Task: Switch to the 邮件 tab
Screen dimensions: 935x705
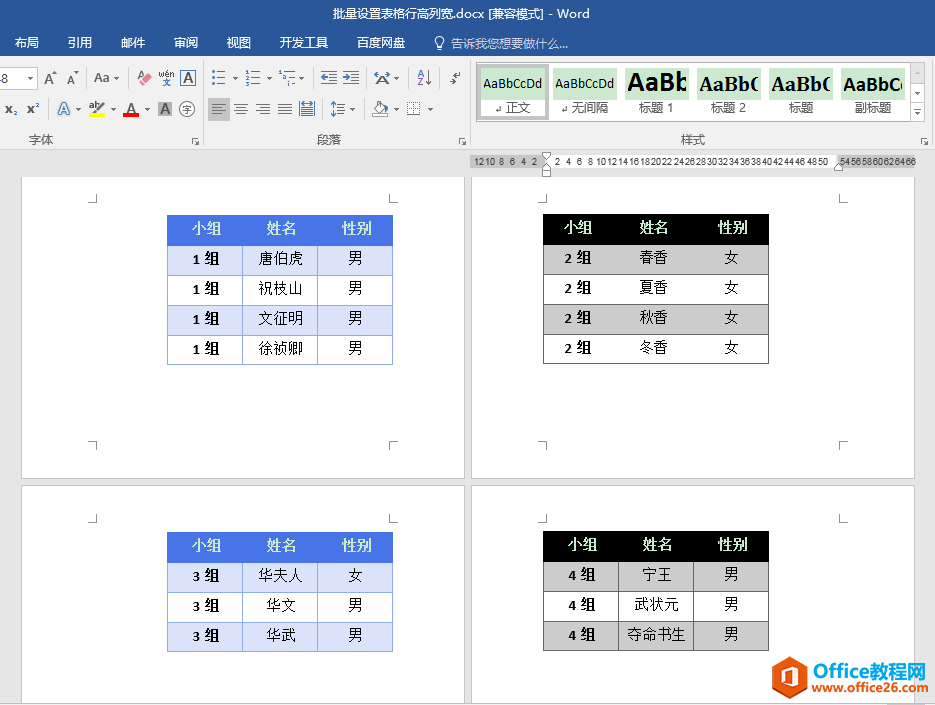Action: [133, 43]
